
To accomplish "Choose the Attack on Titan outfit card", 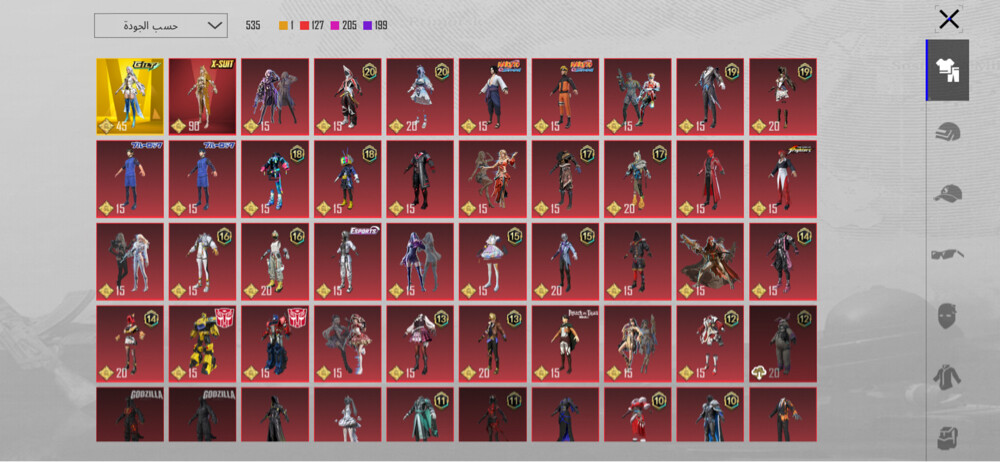I will coord(566,343).
